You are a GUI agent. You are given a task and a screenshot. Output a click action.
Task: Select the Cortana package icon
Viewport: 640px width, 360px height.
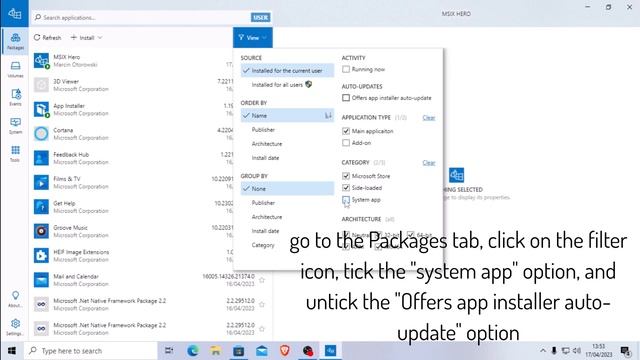[x=41, y=133]
